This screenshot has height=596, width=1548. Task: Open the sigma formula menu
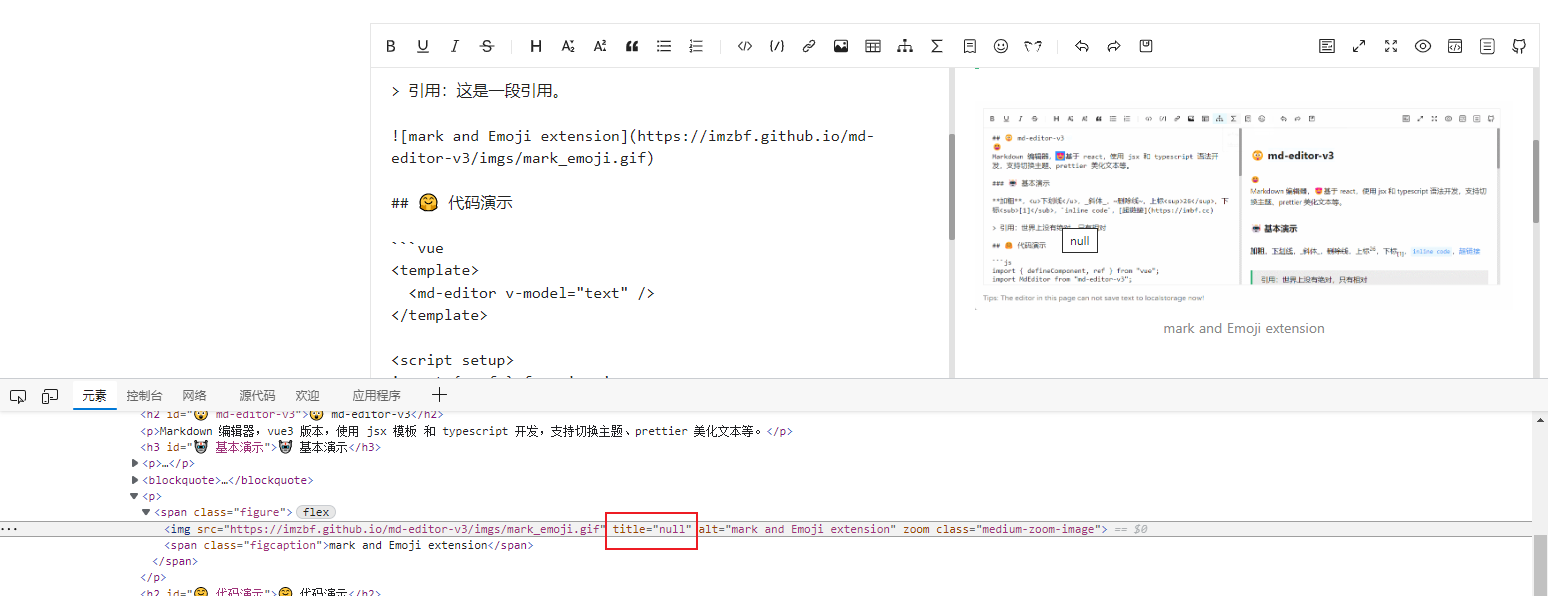click(x=937, y=46)
